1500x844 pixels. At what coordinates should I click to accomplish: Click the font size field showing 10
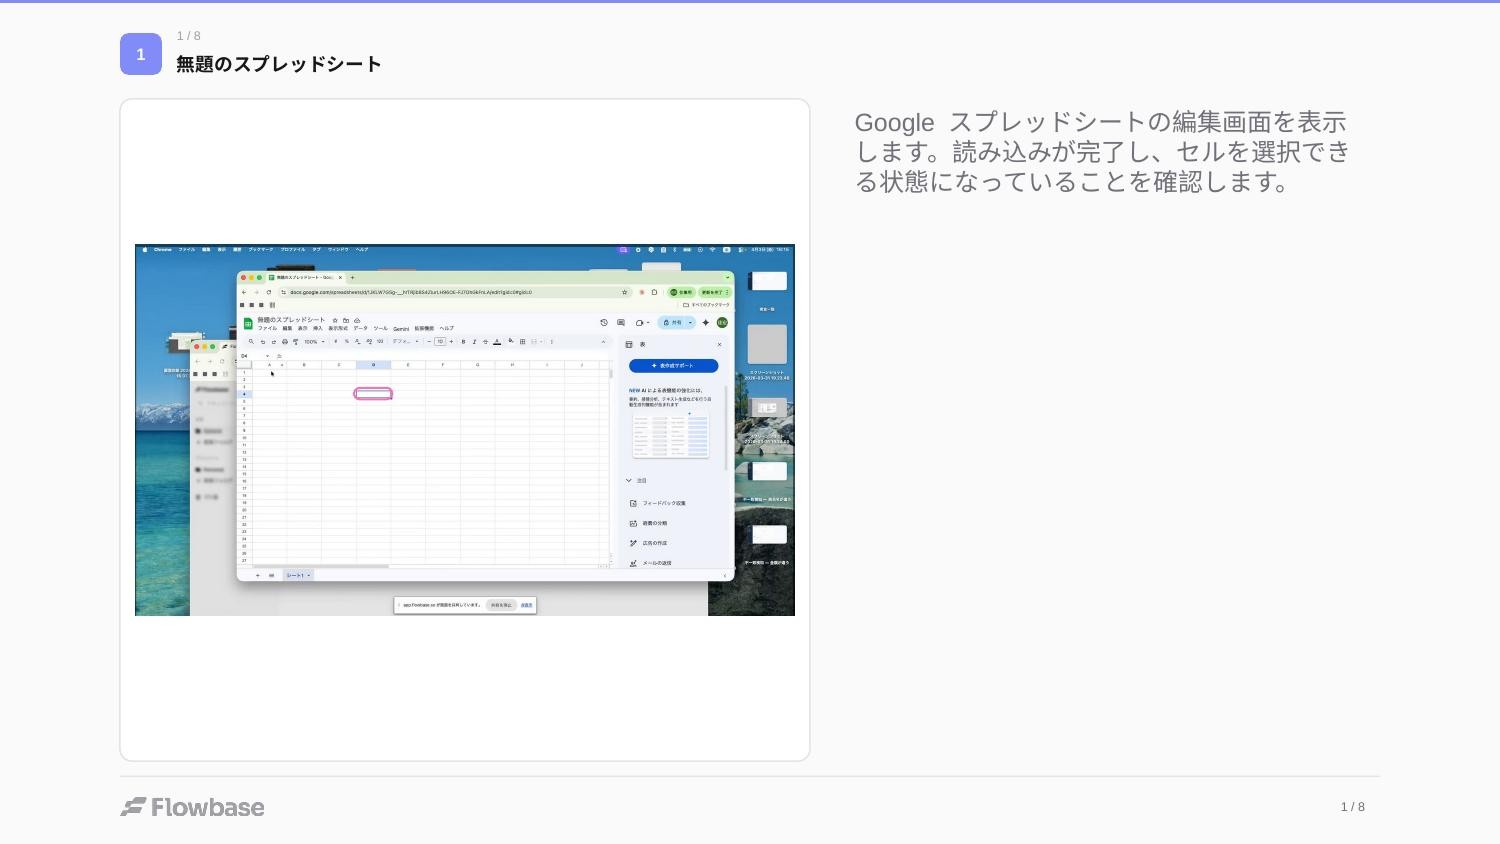(x=440, y=342)
